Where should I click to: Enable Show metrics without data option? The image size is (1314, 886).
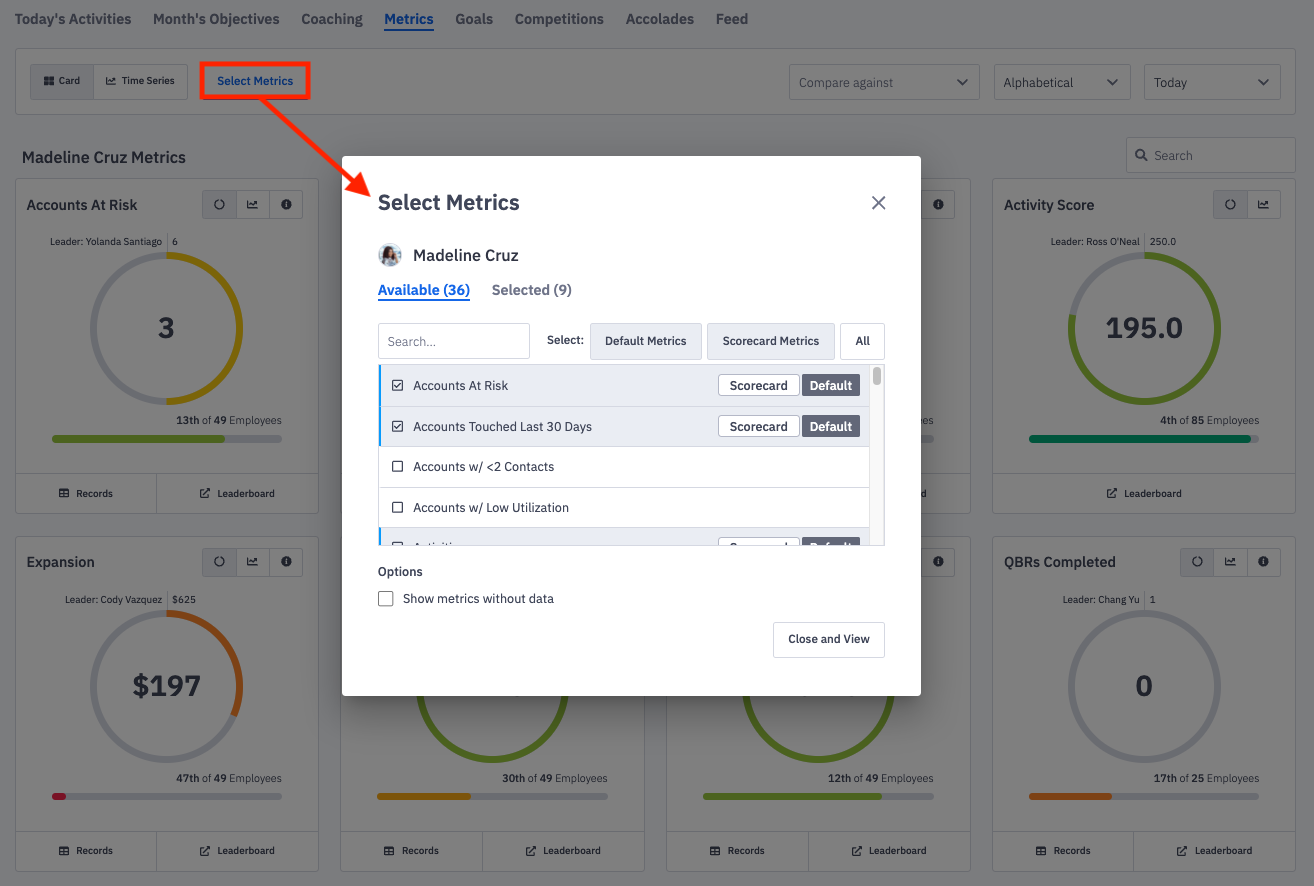tap(386, 599)
